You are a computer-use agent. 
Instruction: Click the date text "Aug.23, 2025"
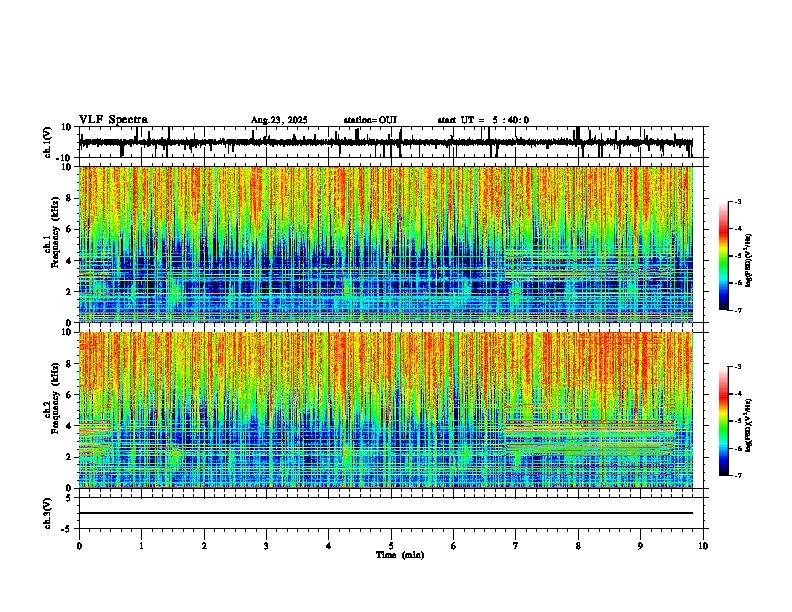[279, 120]
